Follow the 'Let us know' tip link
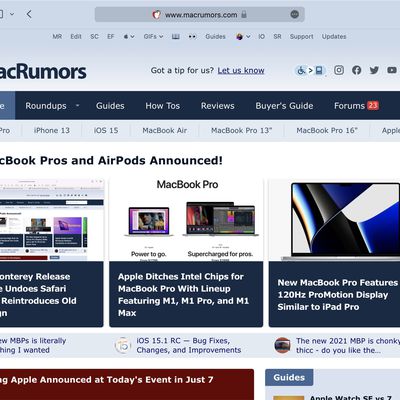Viewport: 400px width, 400px height. pyautogui.click(x=241, y=71)
